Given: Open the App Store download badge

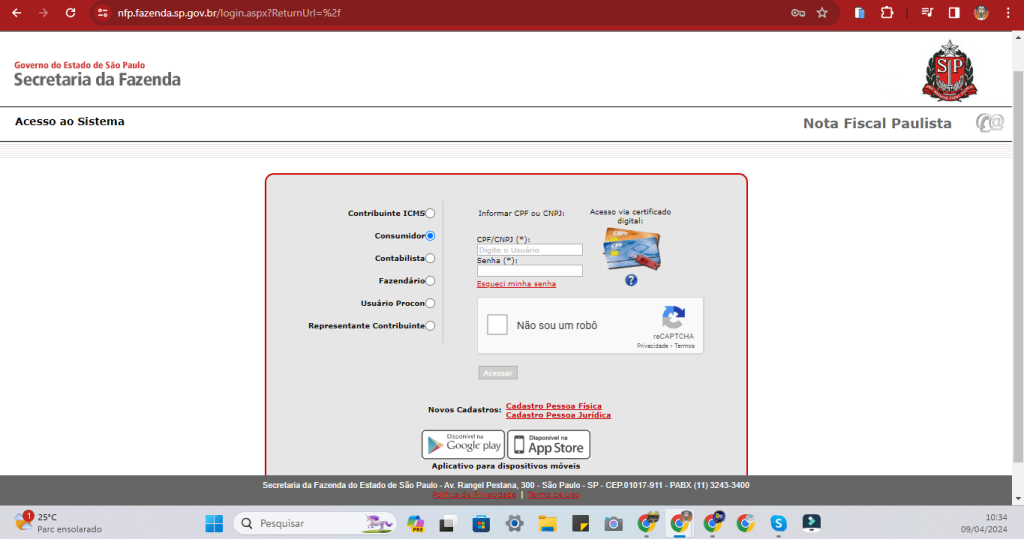Looking at the screenshot, I should [549, 444].
